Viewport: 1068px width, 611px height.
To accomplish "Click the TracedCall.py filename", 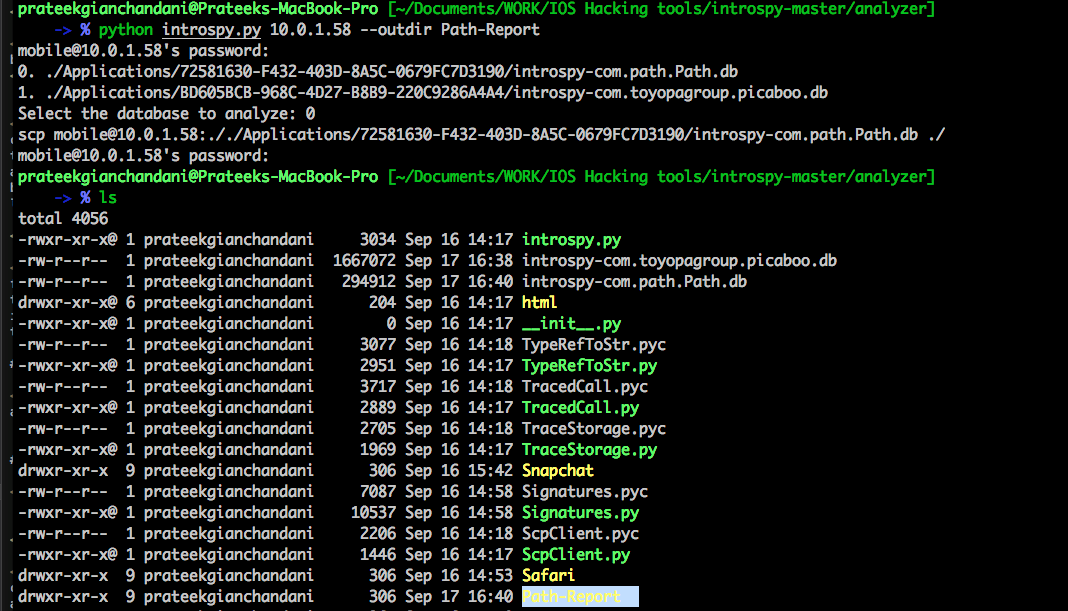I will pos(580,407).
